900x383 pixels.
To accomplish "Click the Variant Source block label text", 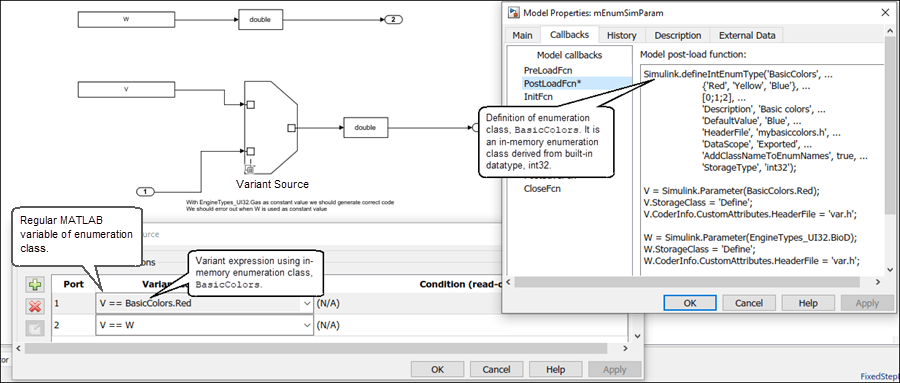I will 272,184.
